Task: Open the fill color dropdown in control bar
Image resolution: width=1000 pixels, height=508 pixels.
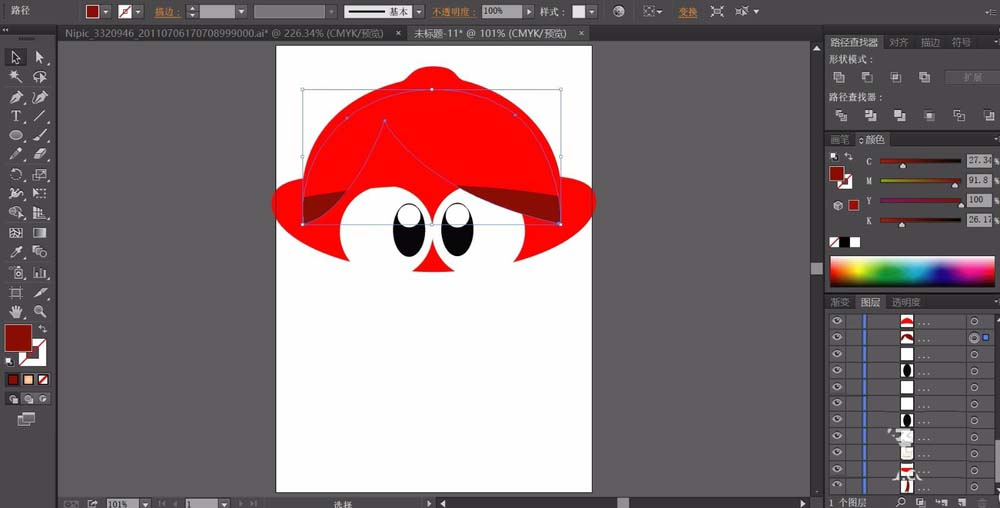Action: (x=106, y=12)
